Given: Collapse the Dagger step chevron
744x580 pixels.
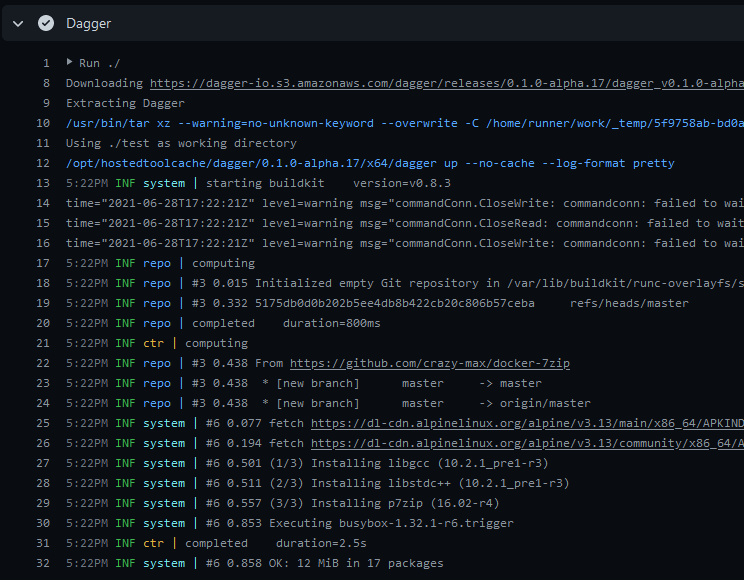Looking at the screenshot, I should click(18, 23).
